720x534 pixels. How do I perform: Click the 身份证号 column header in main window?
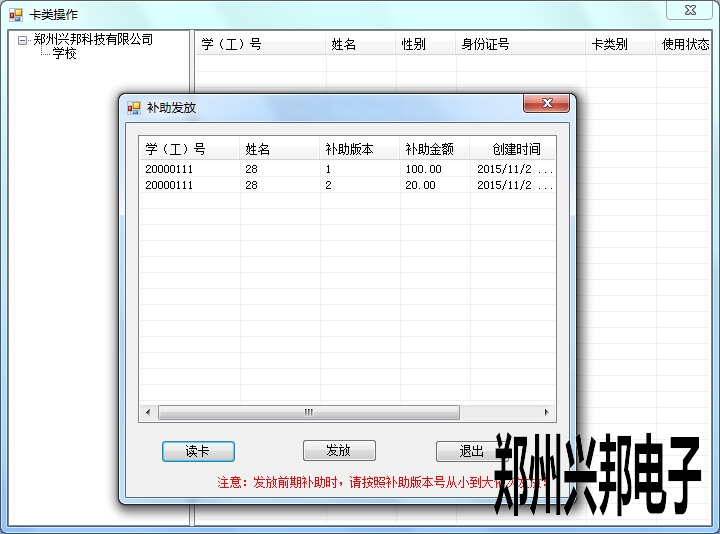pyautogui.click(x=485, y=44)
